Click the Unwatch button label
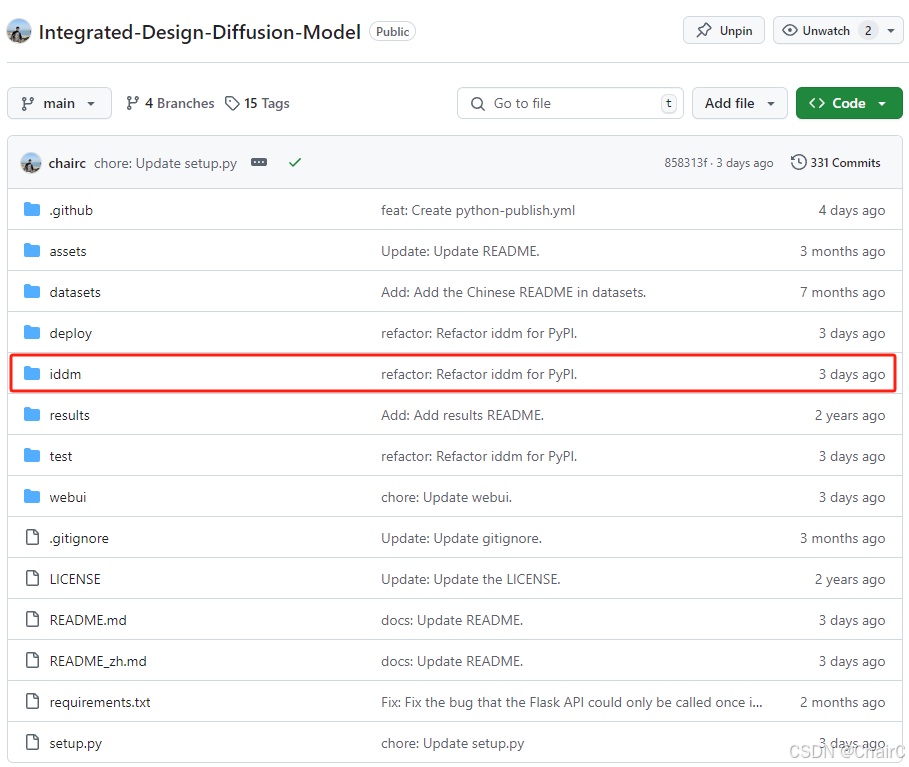 (826, 31)
